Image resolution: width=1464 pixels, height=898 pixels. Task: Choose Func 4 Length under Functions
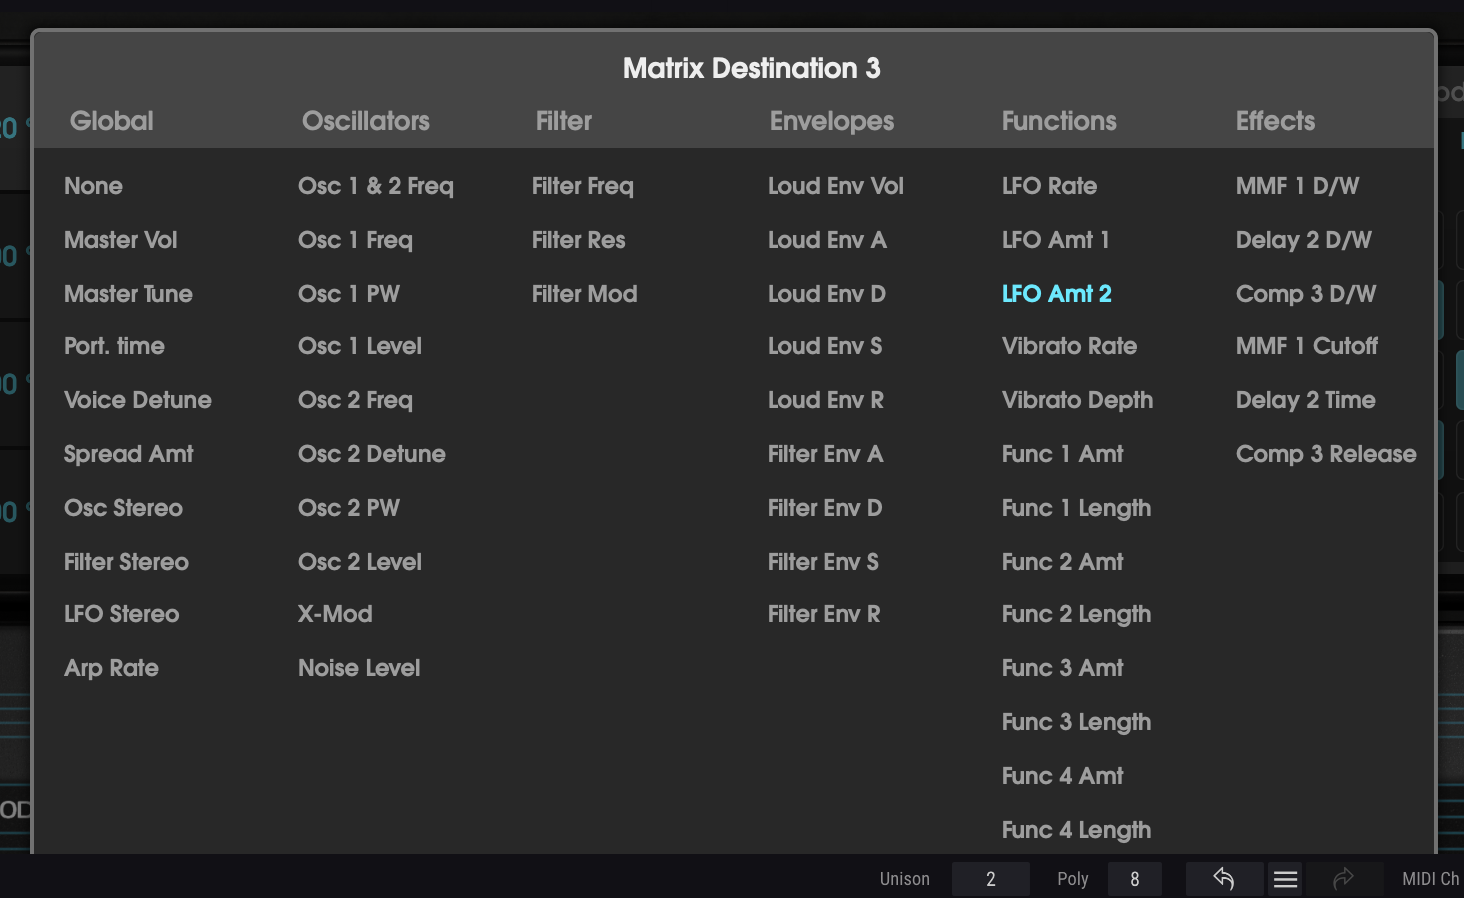coord(1076,829)
